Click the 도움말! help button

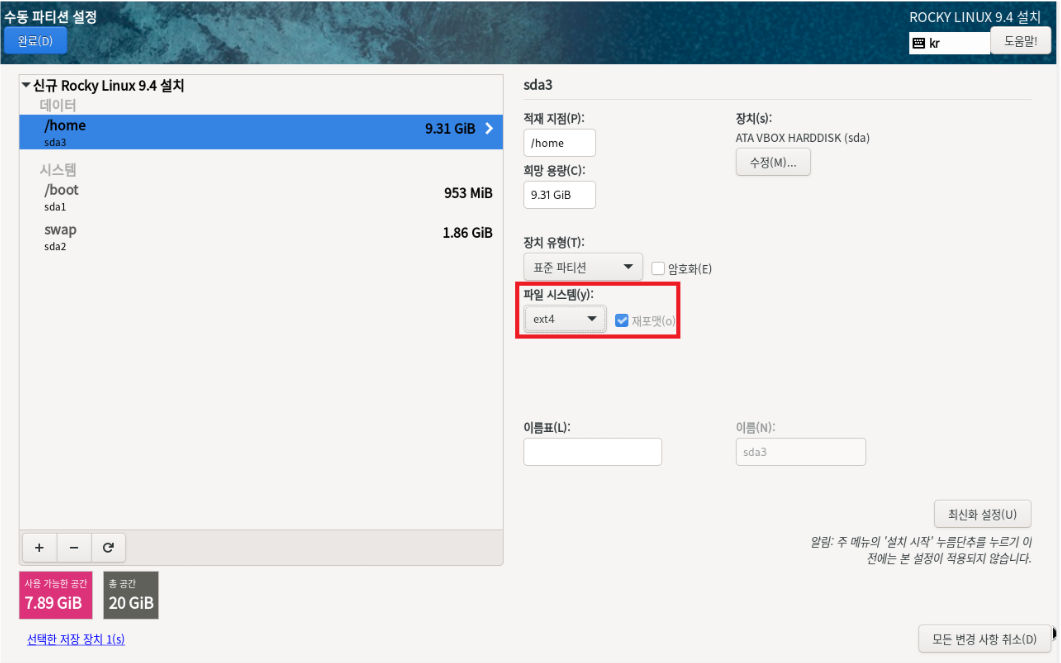tap(1020, 41)
